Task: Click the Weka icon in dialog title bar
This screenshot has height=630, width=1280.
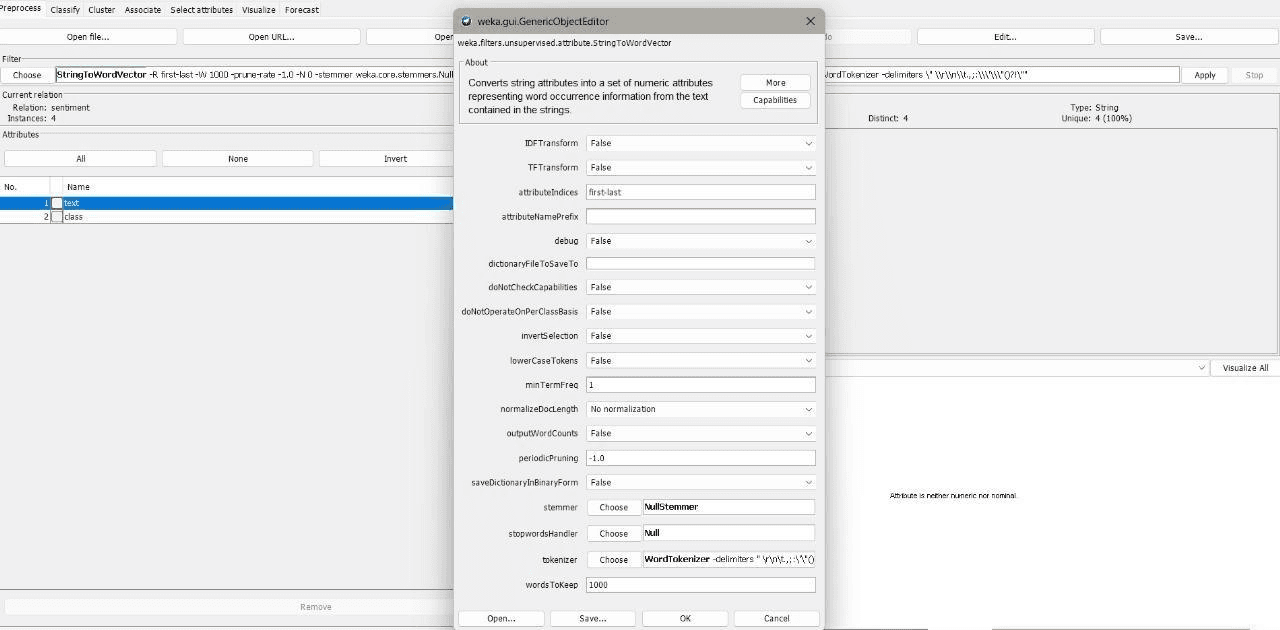Action: click(x=466, y=21)
